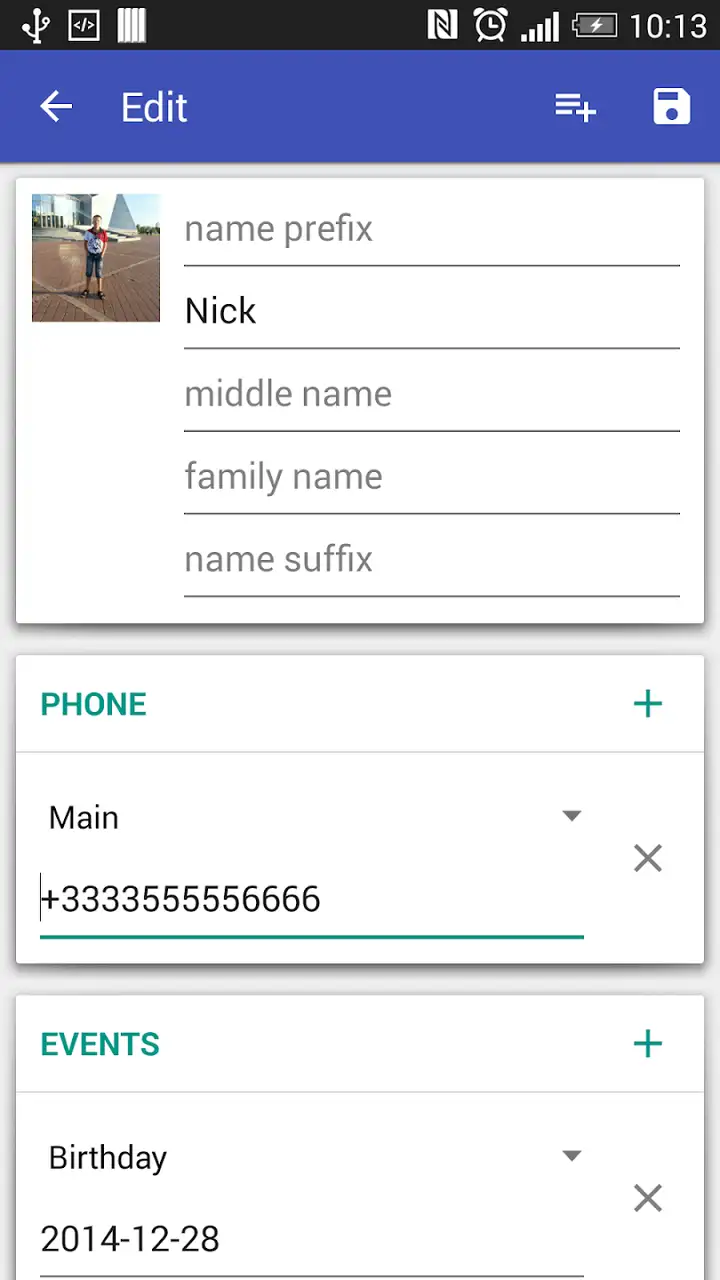Focus the middle name field
720x1280 pixels.
pos(432,394)
